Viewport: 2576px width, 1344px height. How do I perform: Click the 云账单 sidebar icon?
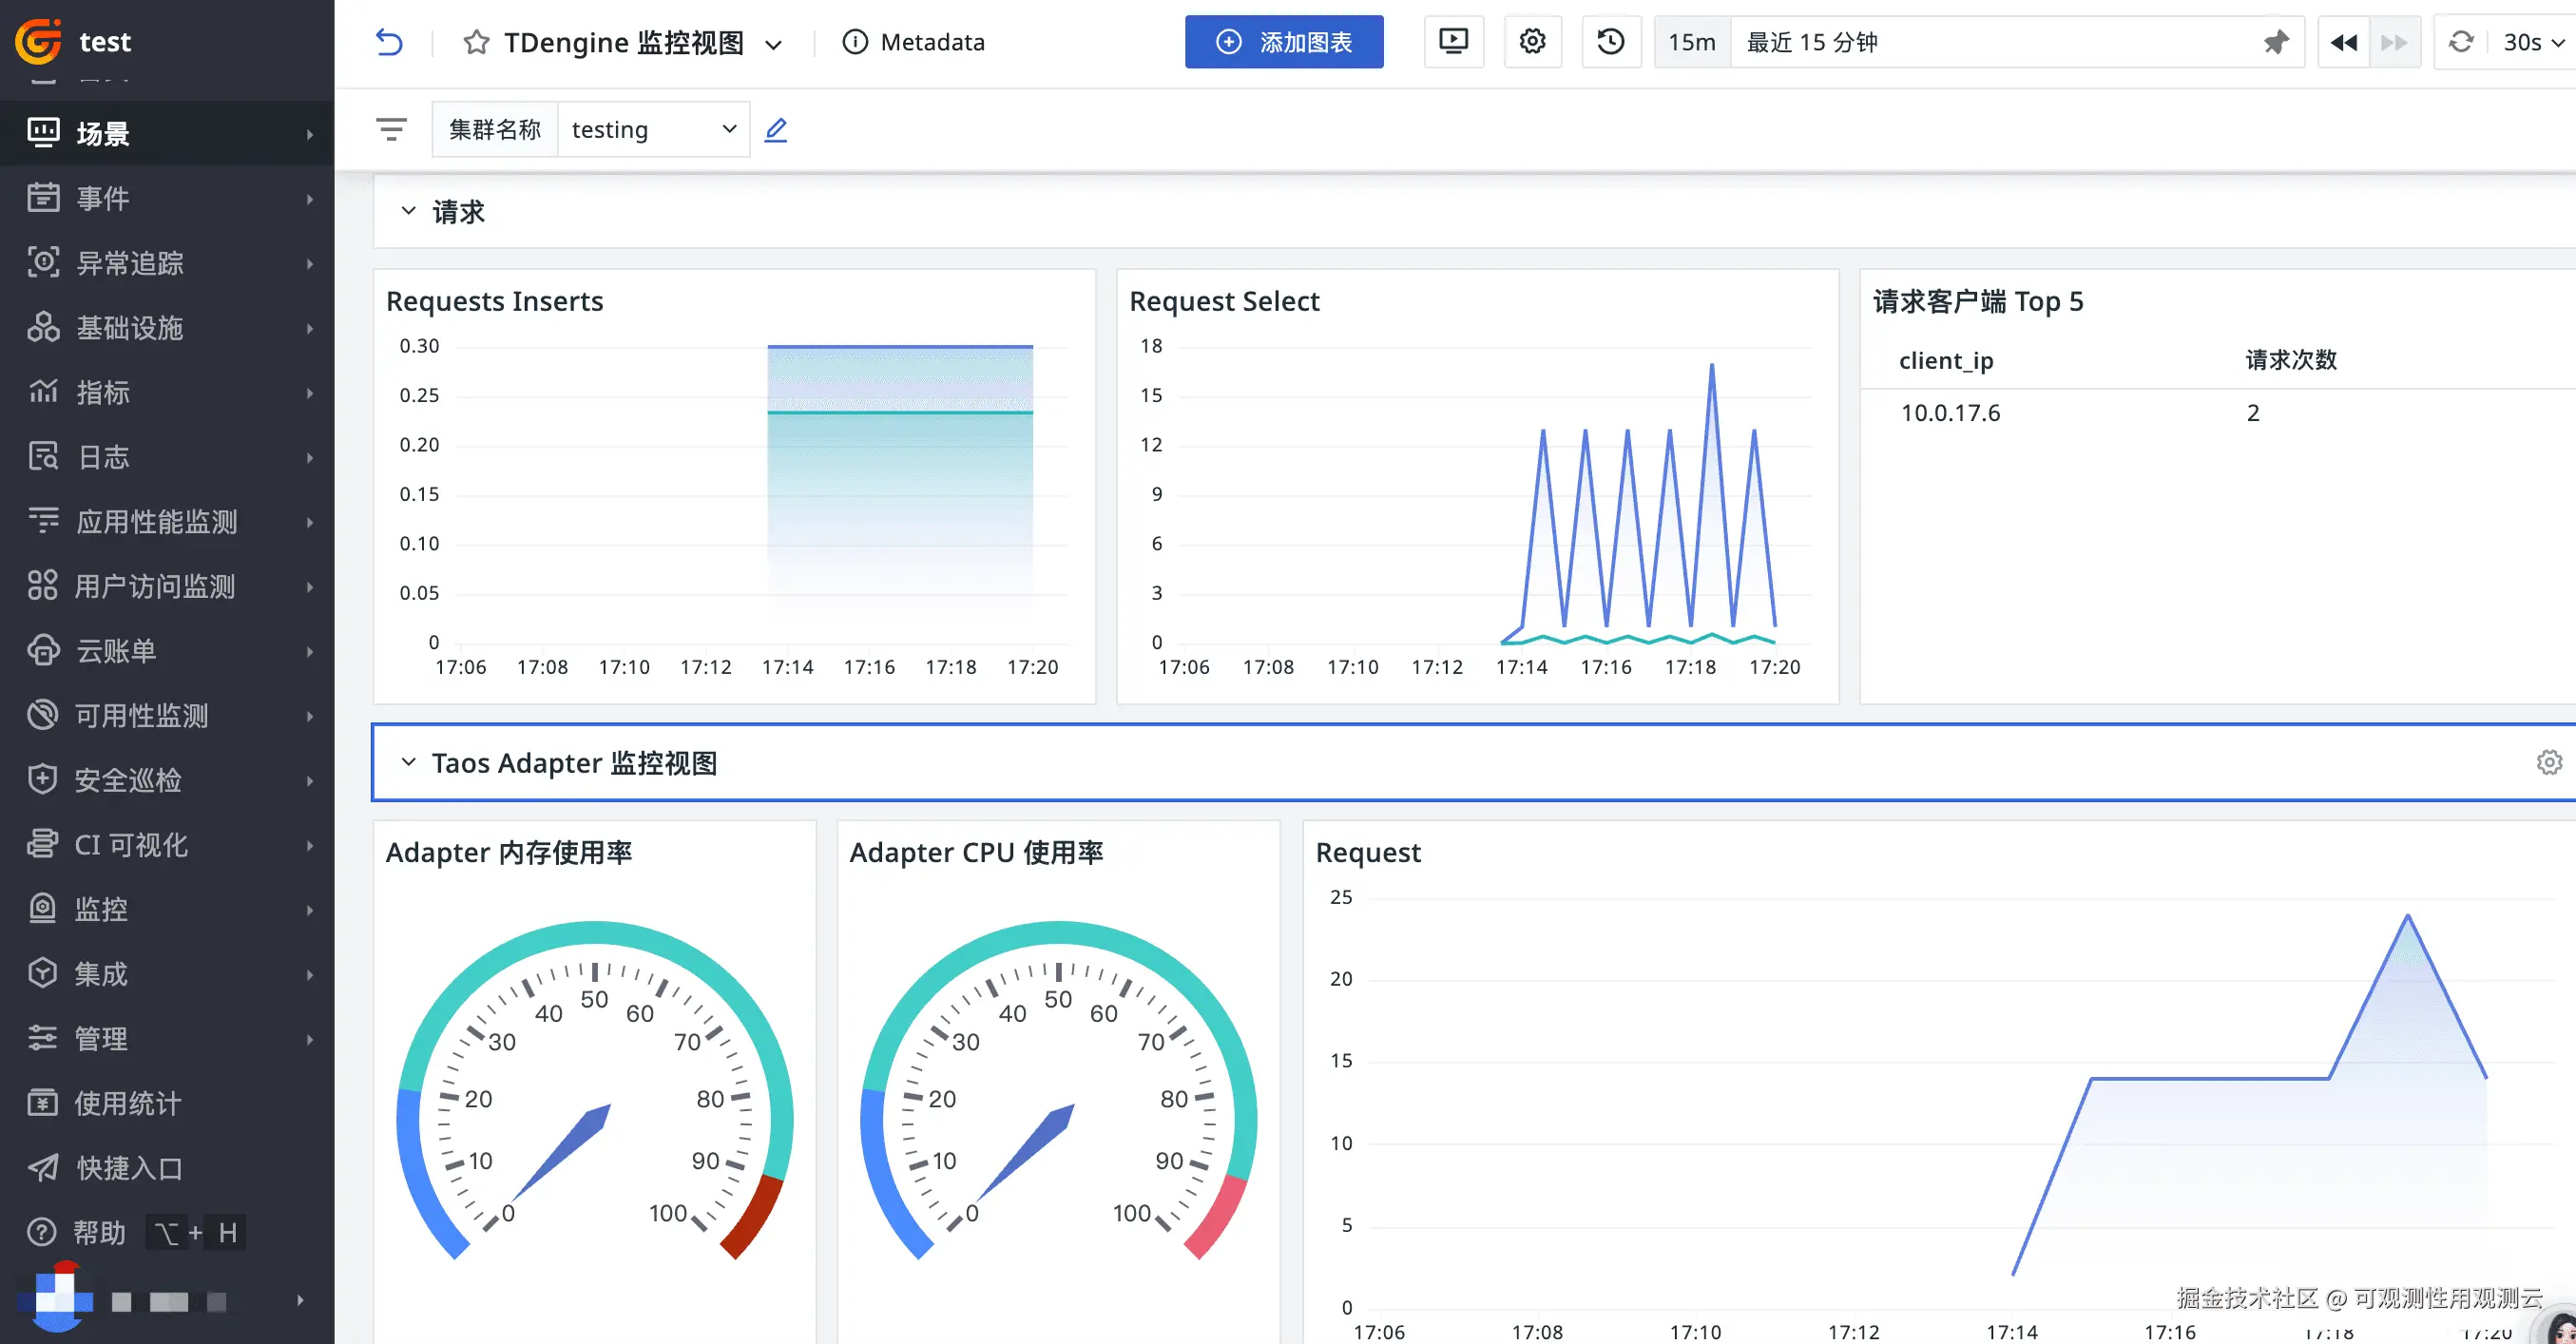tap(42, 650)
